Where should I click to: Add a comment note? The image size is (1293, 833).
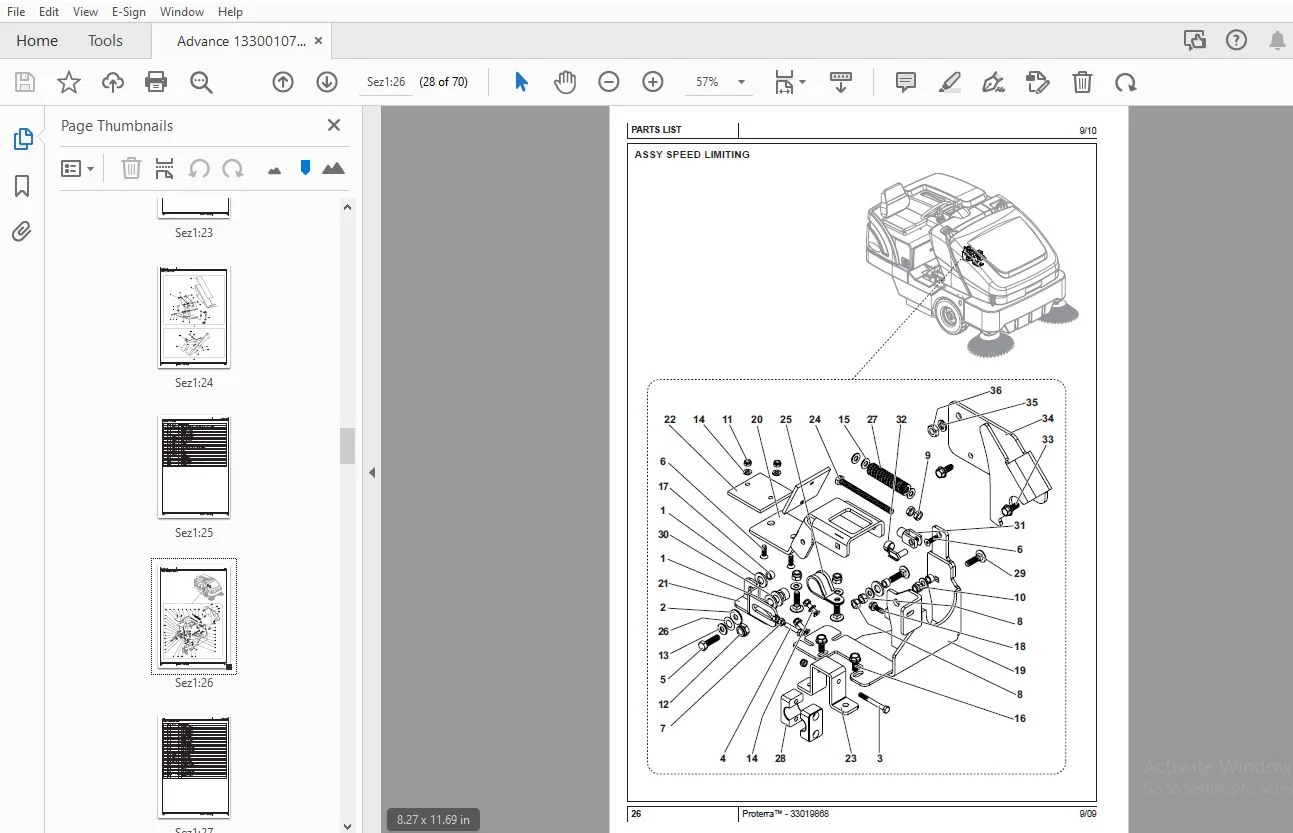coord(906,82)
